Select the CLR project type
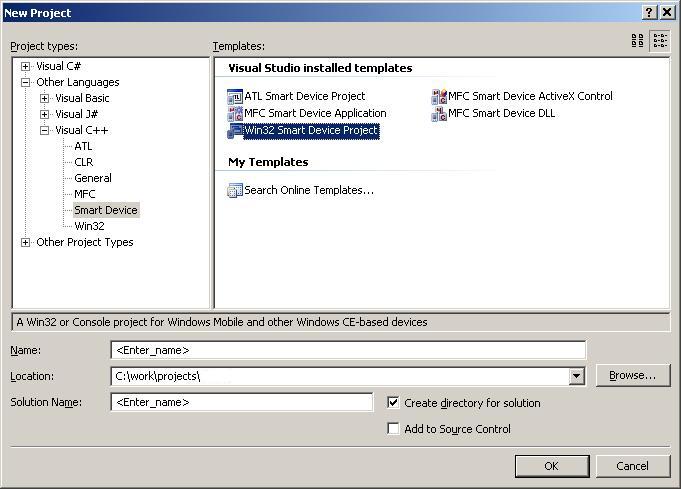This screenshot has width=681, height=489. point(83,162)
